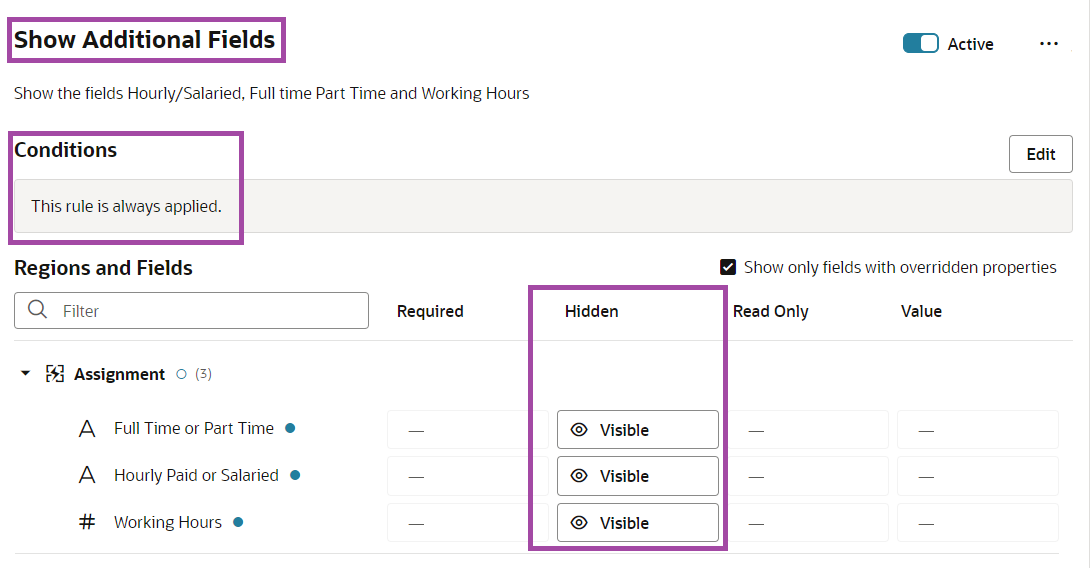Viewport: 1090px width, 568px height.
Task: Open Required setting for Full Time or Part Time
Action: (x=467, y=430)
